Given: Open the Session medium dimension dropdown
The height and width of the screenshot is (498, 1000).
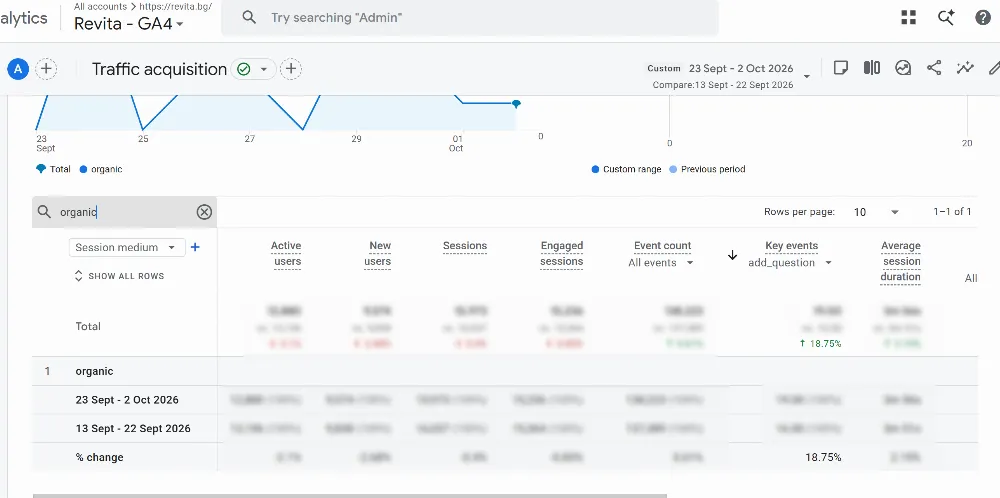Looking at the screenshot, I should click(x=127, y=247).
